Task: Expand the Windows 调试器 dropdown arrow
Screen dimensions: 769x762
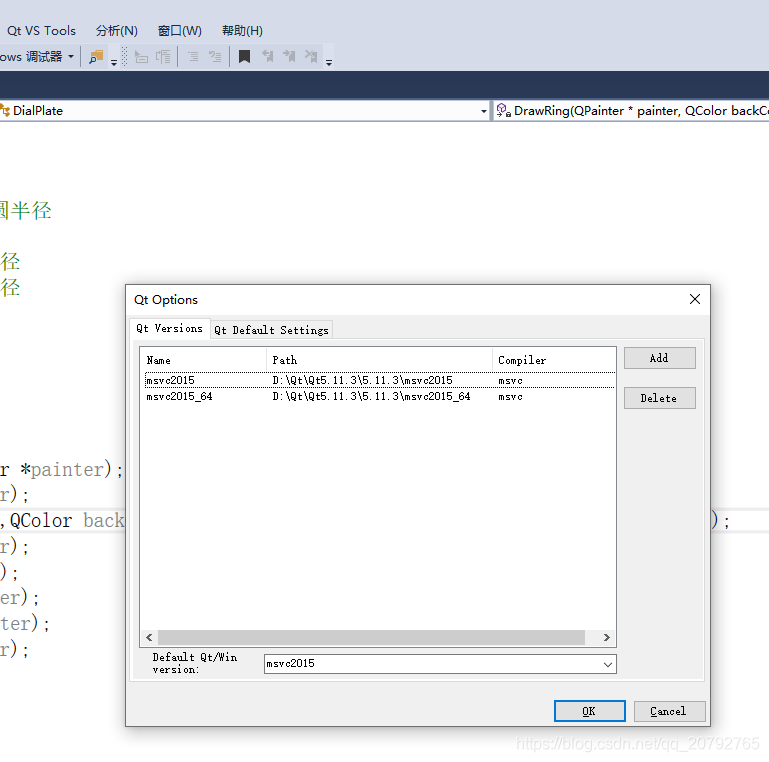Action: 71,57
